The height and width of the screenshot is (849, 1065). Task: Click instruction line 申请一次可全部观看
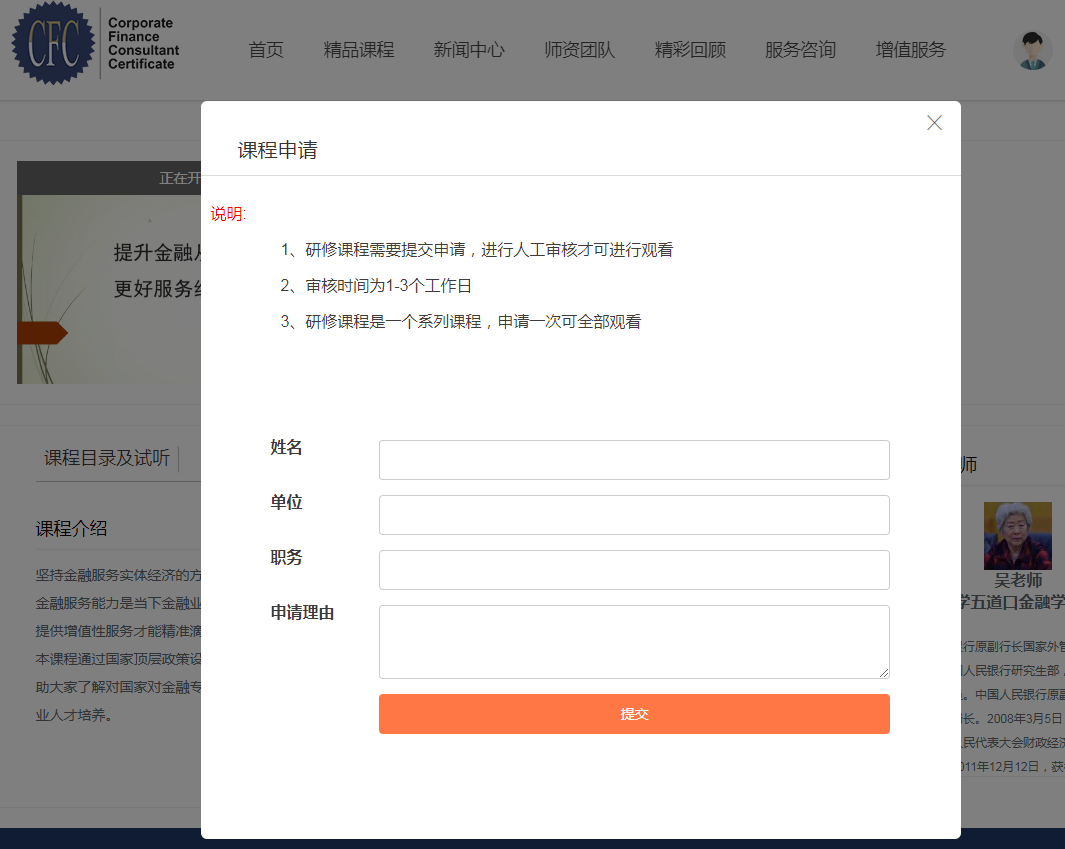(x=461, y=321)
